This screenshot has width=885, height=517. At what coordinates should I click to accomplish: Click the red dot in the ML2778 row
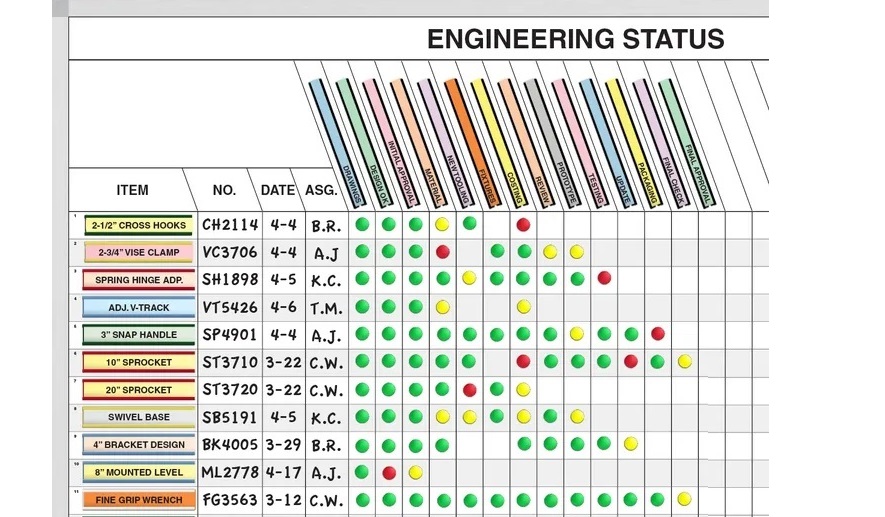tap(389, 472)
